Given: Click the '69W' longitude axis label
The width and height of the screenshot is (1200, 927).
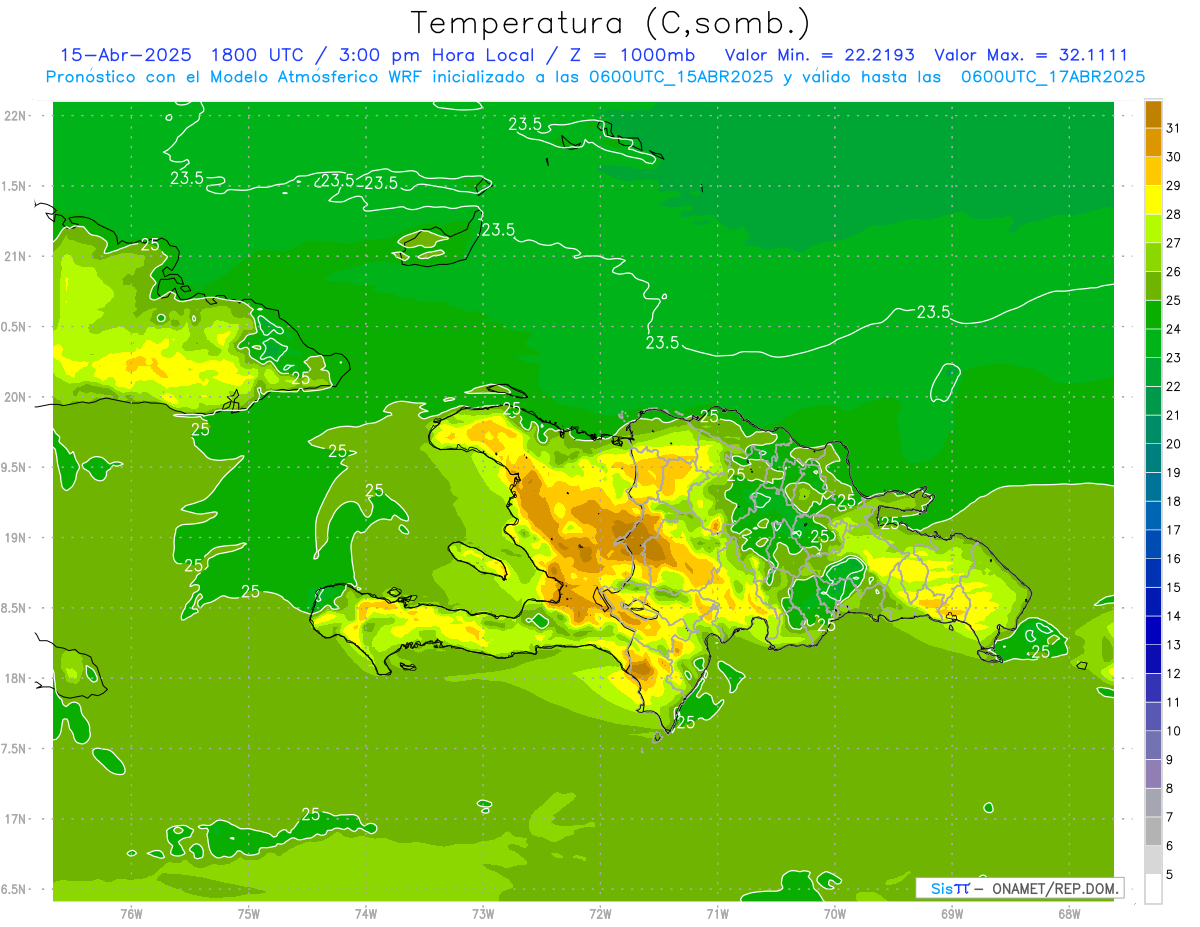Looking at the screenshot, I should click(952, 914).
